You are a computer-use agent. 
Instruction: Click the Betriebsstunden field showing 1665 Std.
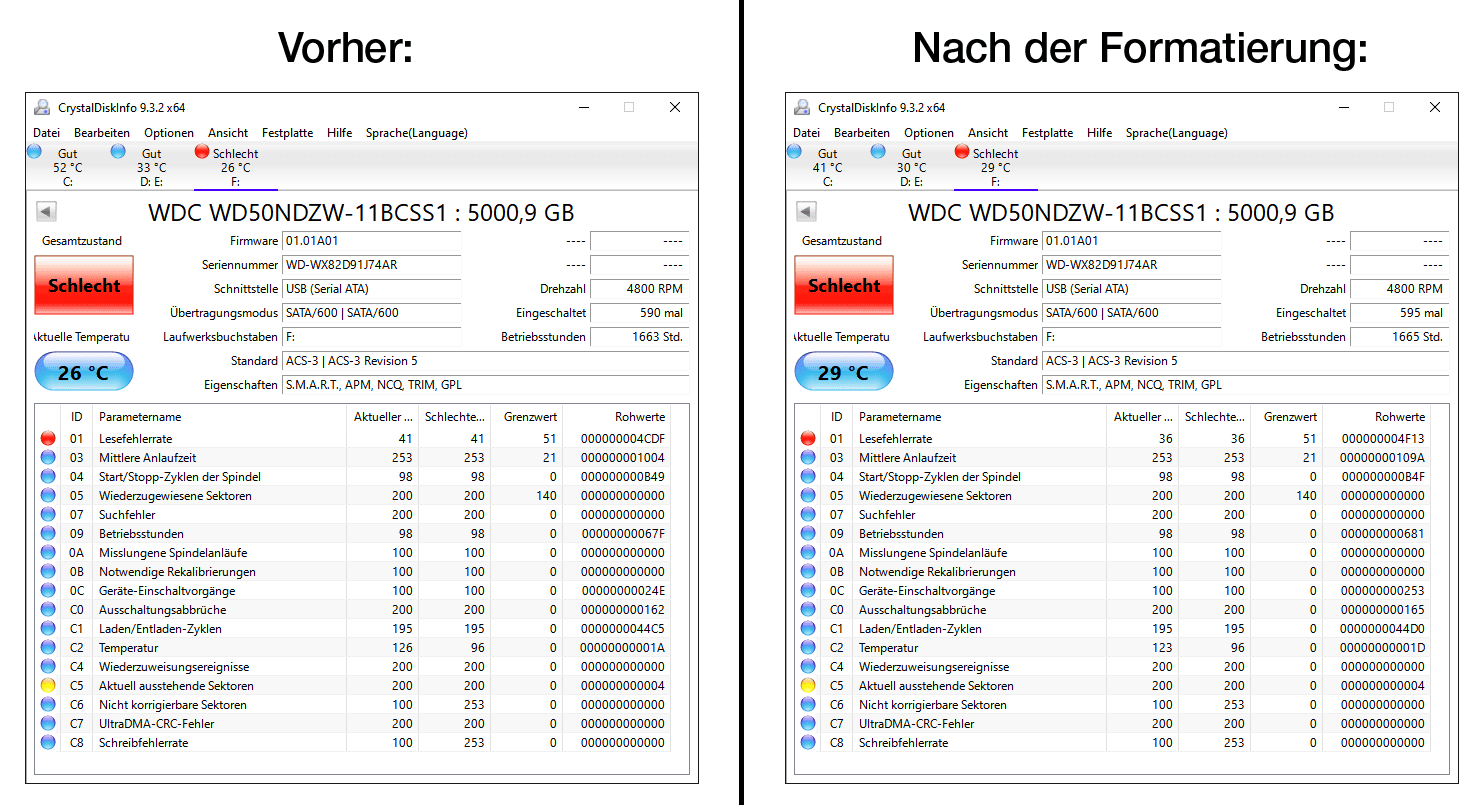pos(1399,337)
